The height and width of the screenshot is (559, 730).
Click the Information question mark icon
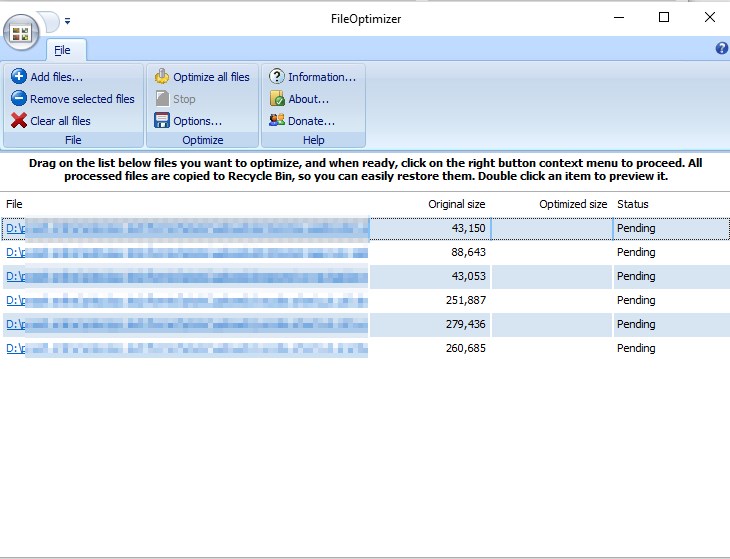[277, 77]
